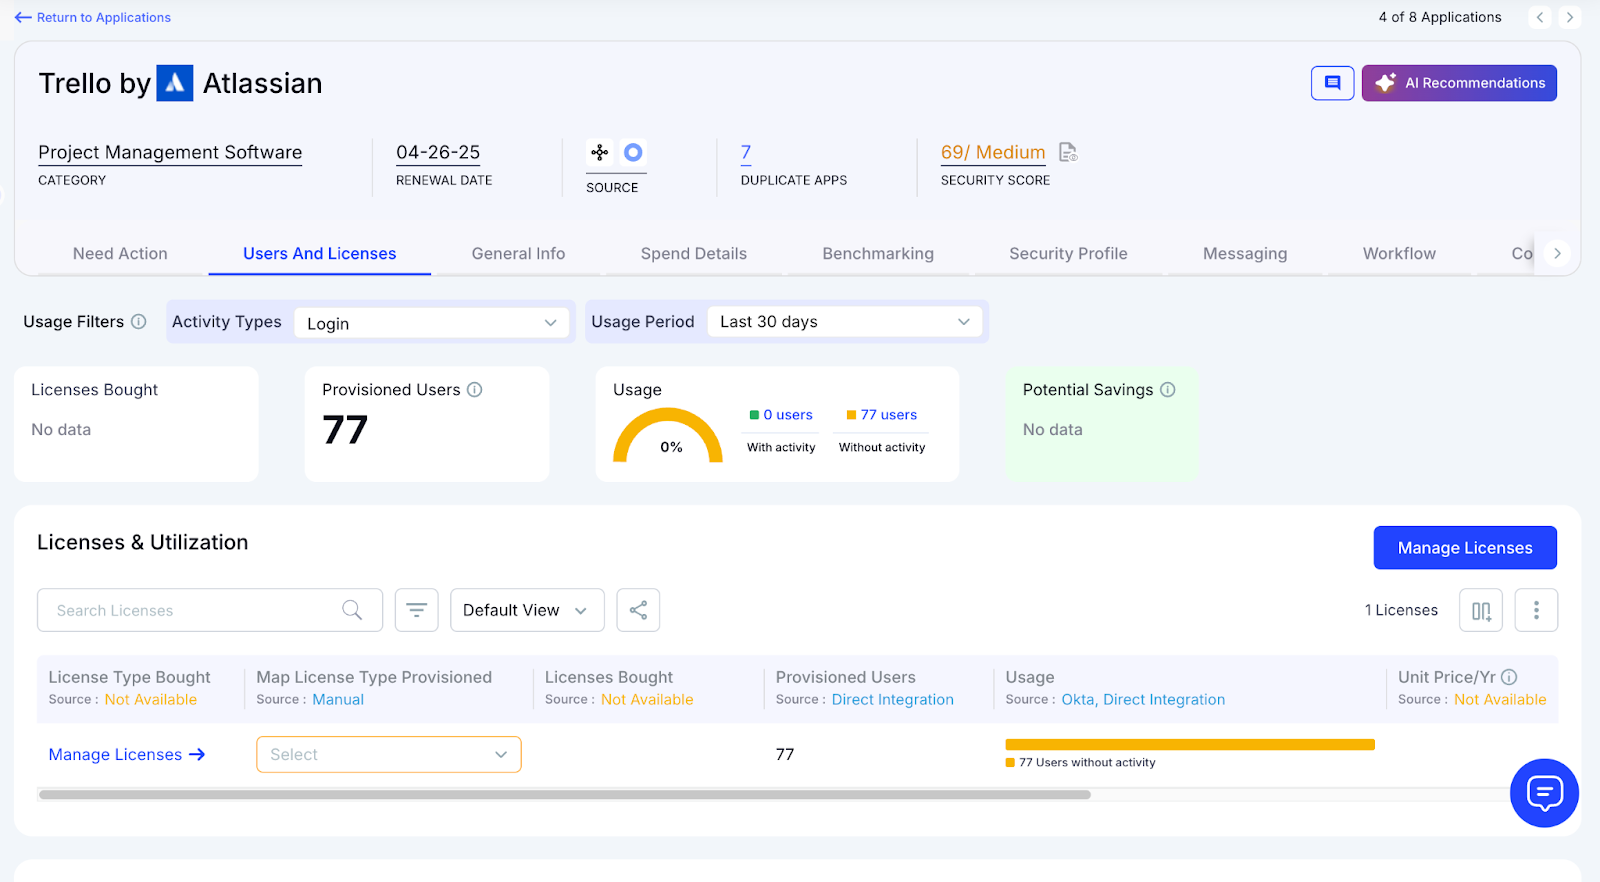Open the 7 duplicate apps link
1600x882 pixels.
[746, 153]
